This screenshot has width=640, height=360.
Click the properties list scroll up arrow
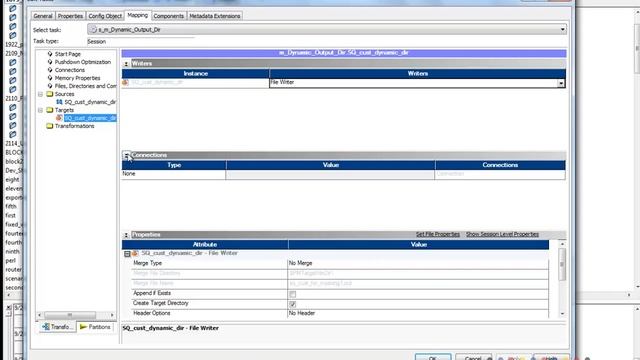pos(562,244)
